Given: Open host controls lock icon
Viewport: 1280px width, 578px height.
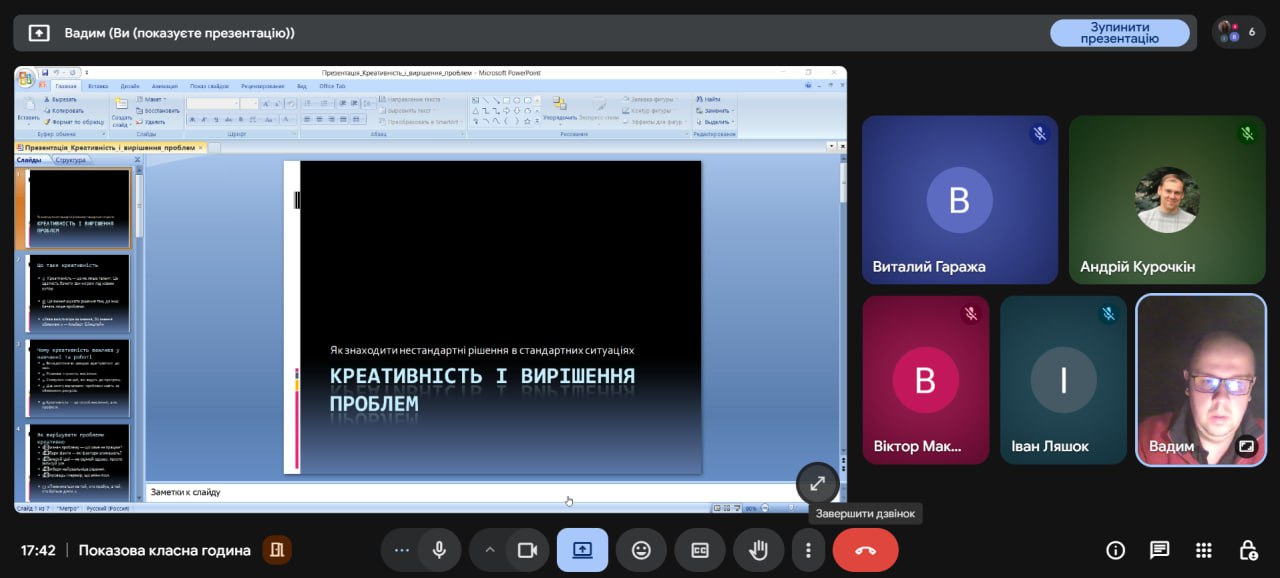Looking at the screenshot, I should click(x=1248, y=550).
